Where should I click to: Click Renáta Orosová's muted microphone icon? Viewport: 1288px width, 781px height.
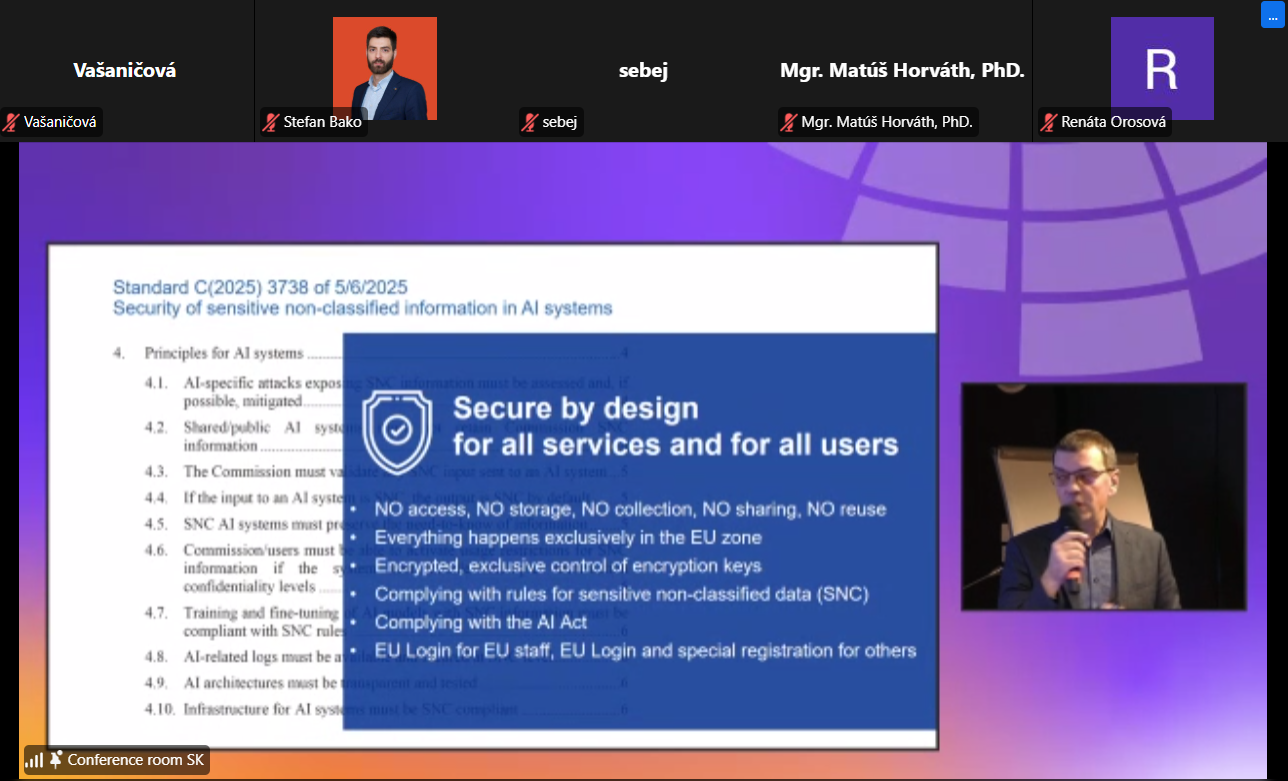(x=1049, y=123)
